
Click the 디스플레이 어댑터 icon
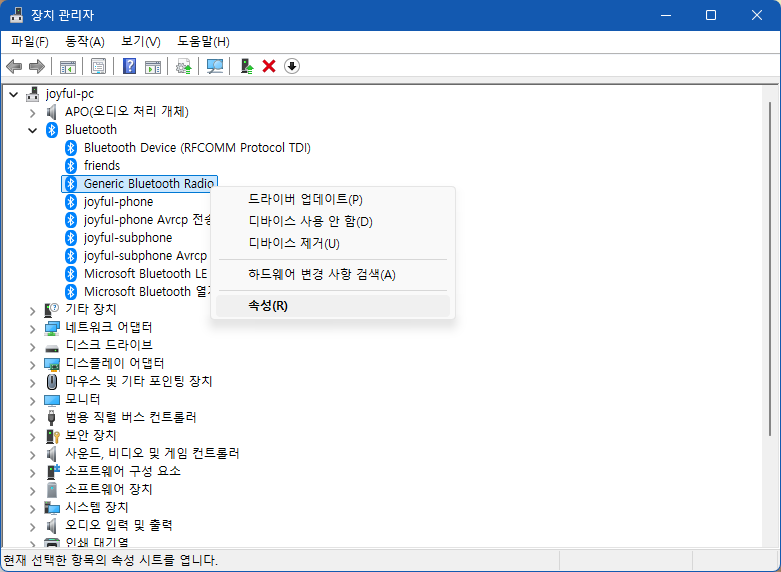tap(52, 364)
